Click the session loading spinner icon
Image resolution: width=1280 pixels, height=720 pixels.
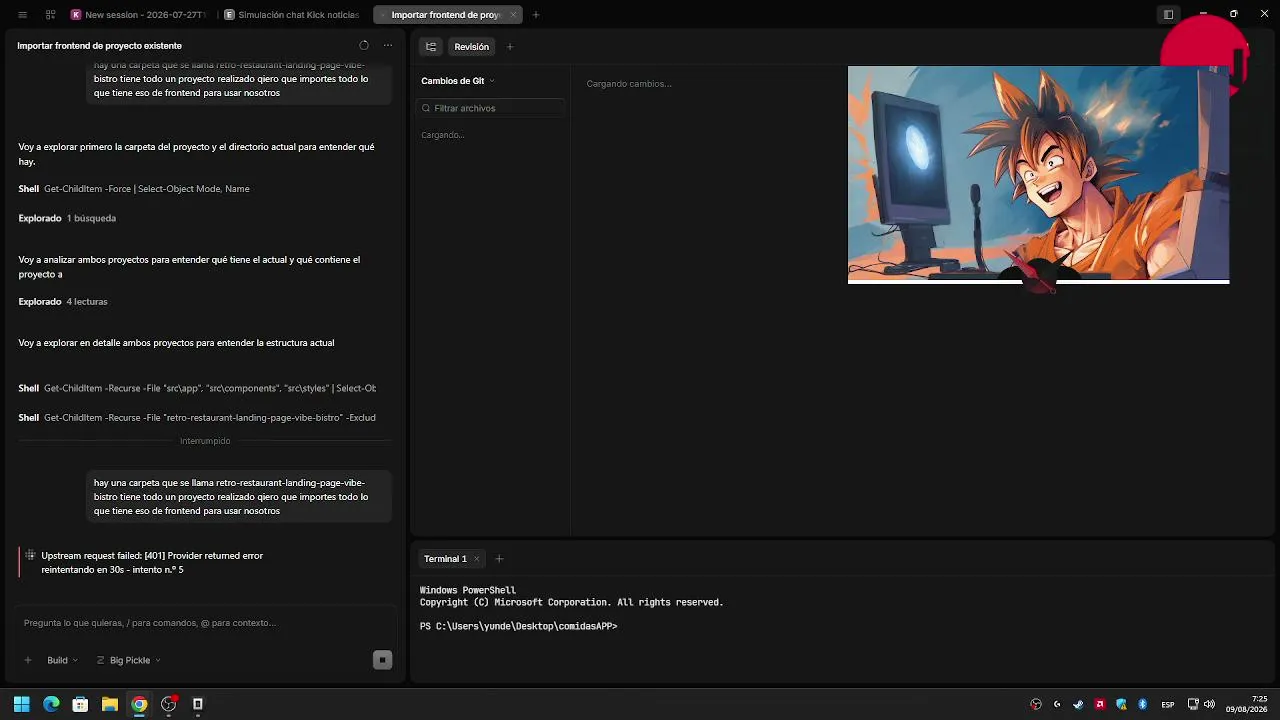point(364,46)
